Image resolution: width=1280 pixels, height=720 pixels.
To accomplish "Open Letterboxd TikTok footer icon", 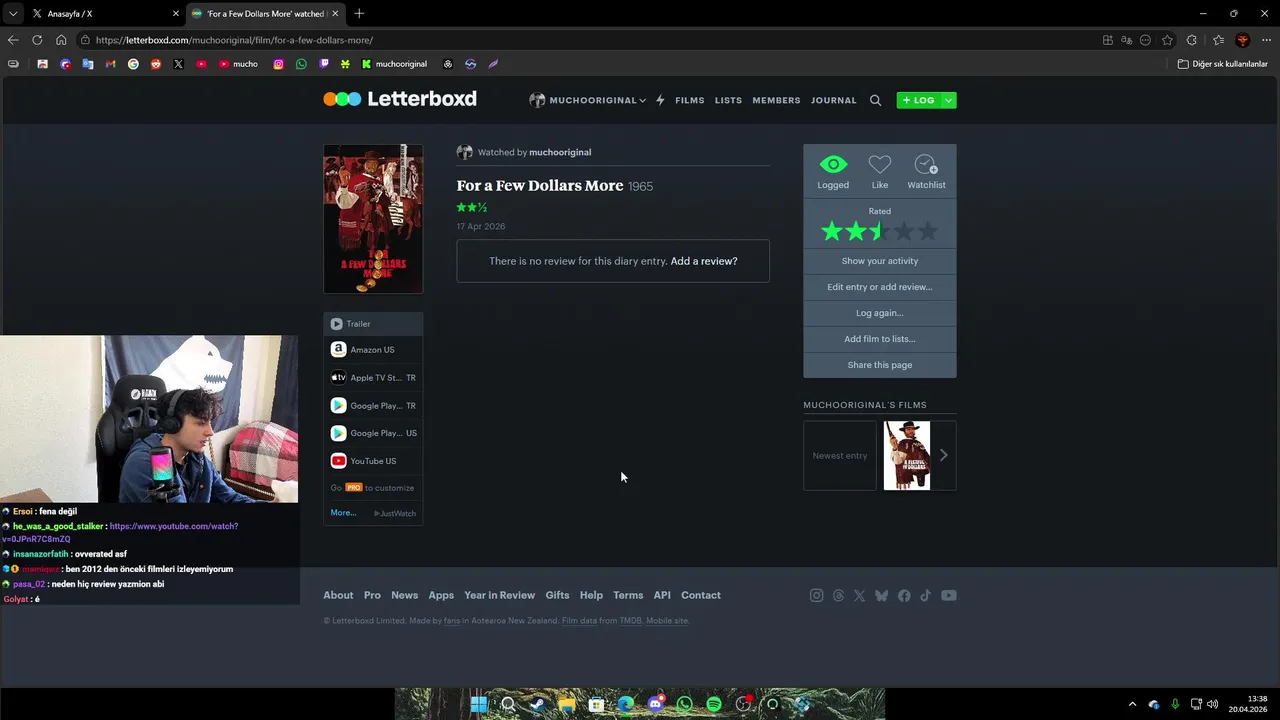I will pos(925,595).
